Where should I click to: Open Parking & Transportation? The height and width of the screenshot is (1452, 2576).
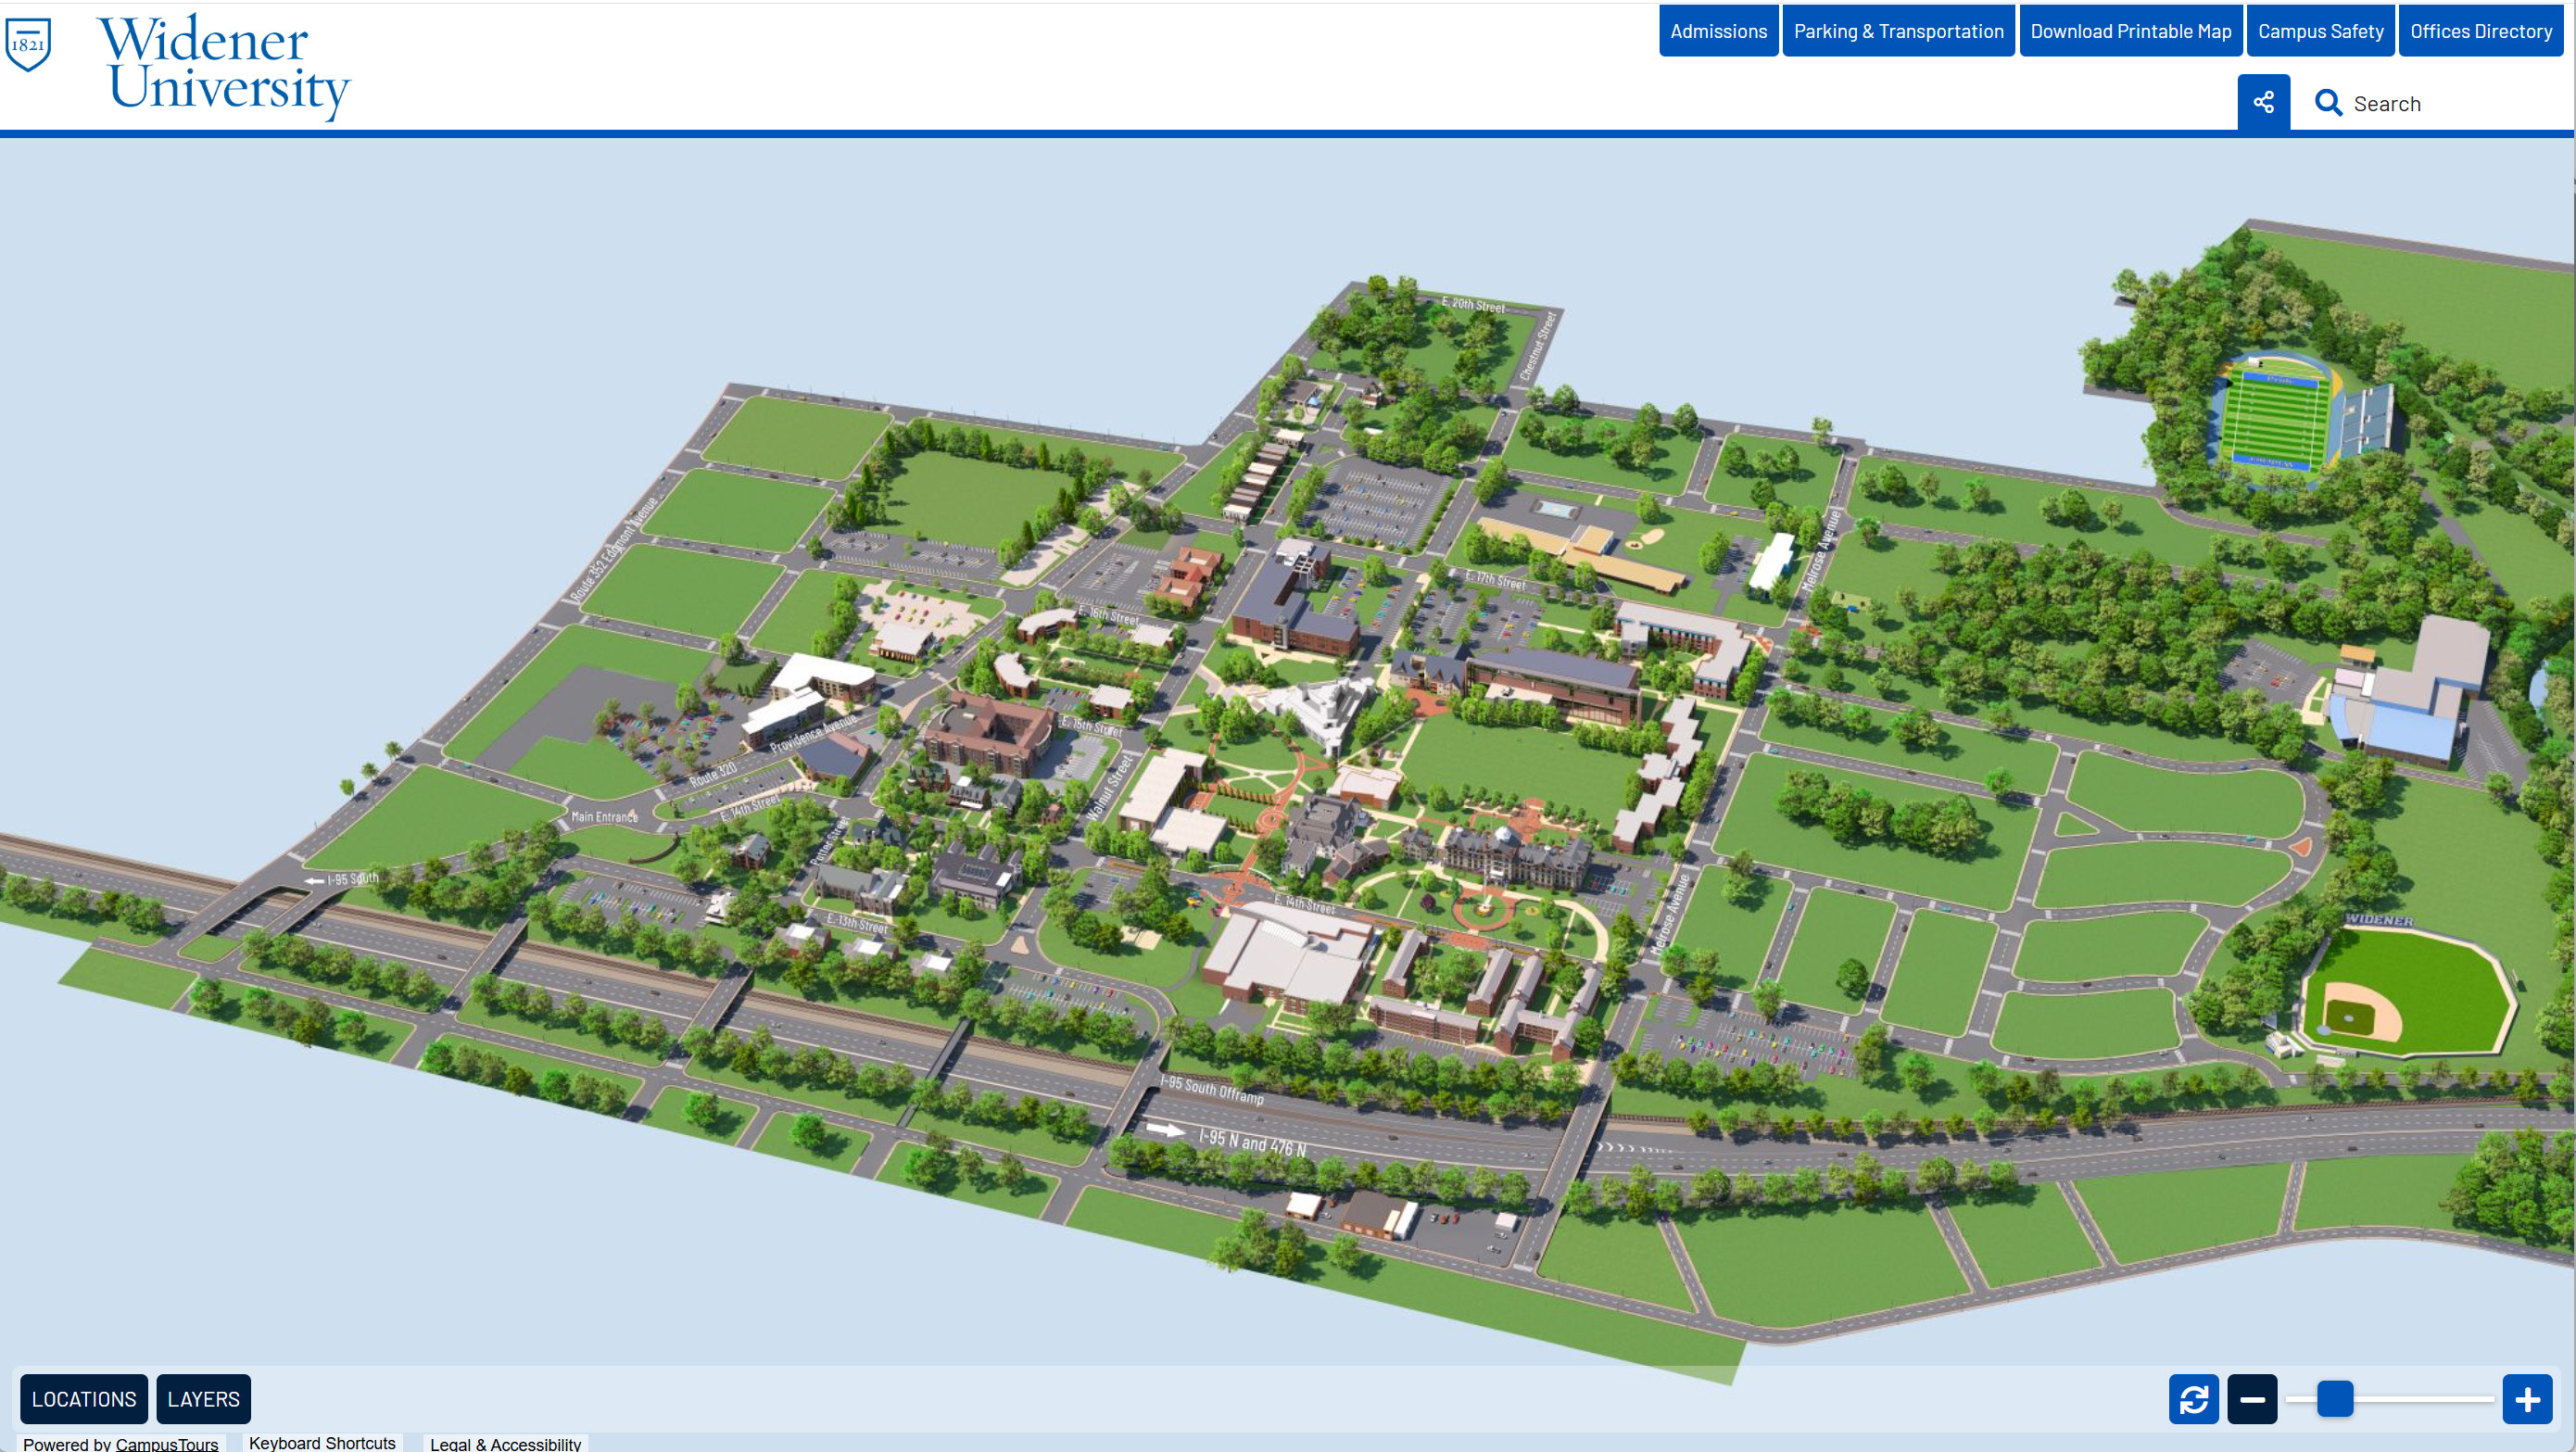click(x=1898, y=31)
